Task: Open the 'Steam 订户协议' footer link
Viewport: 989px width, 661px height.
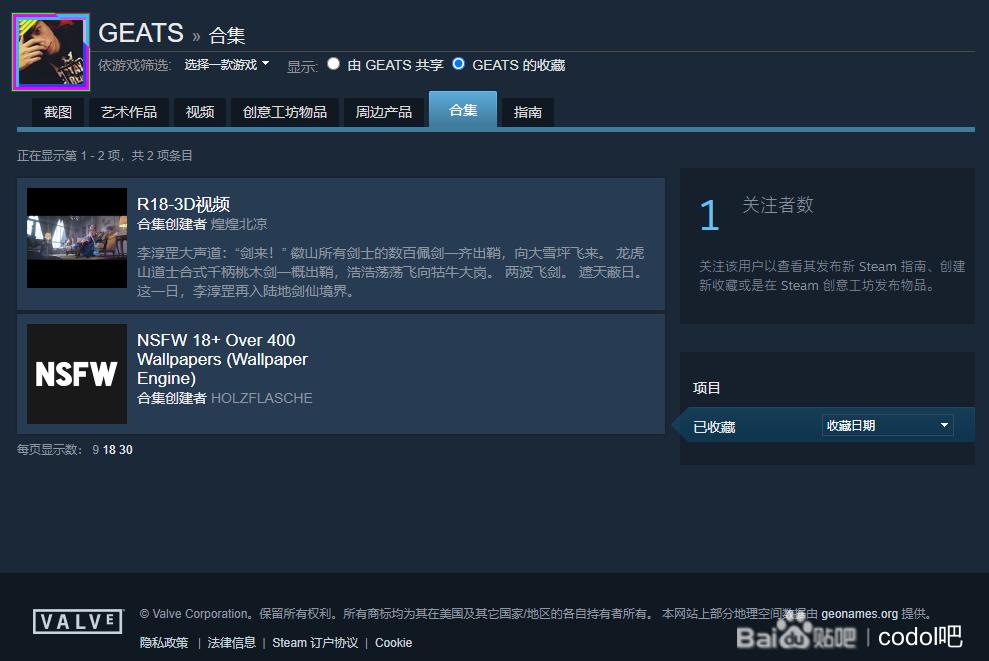Action: 315,643
